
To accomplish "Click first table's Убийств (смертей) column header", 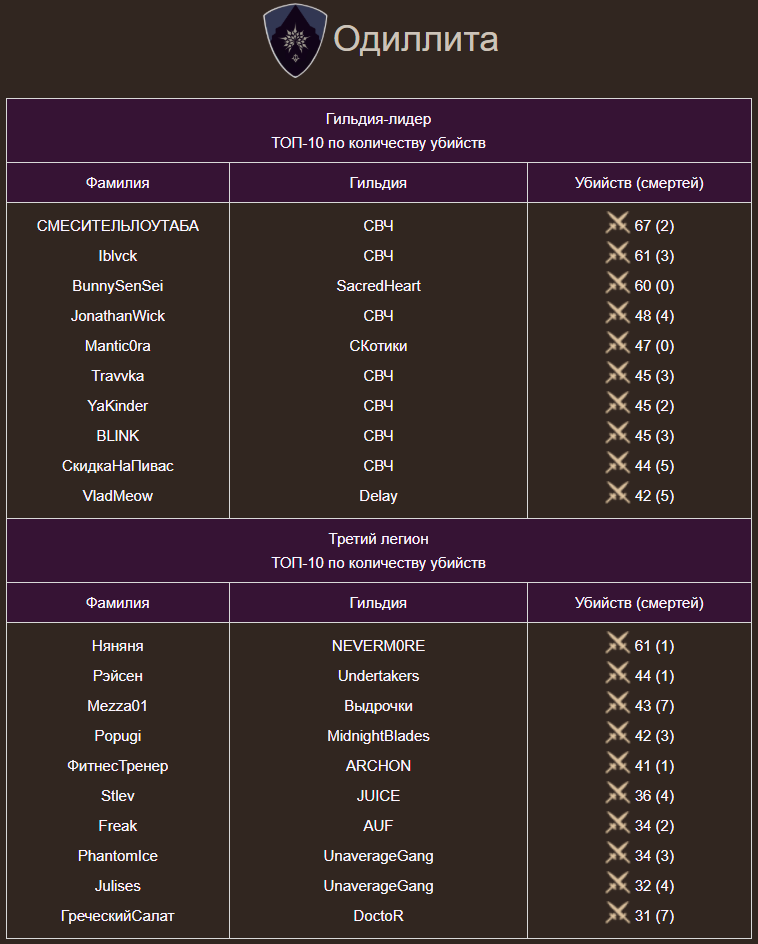I will 639,183.
